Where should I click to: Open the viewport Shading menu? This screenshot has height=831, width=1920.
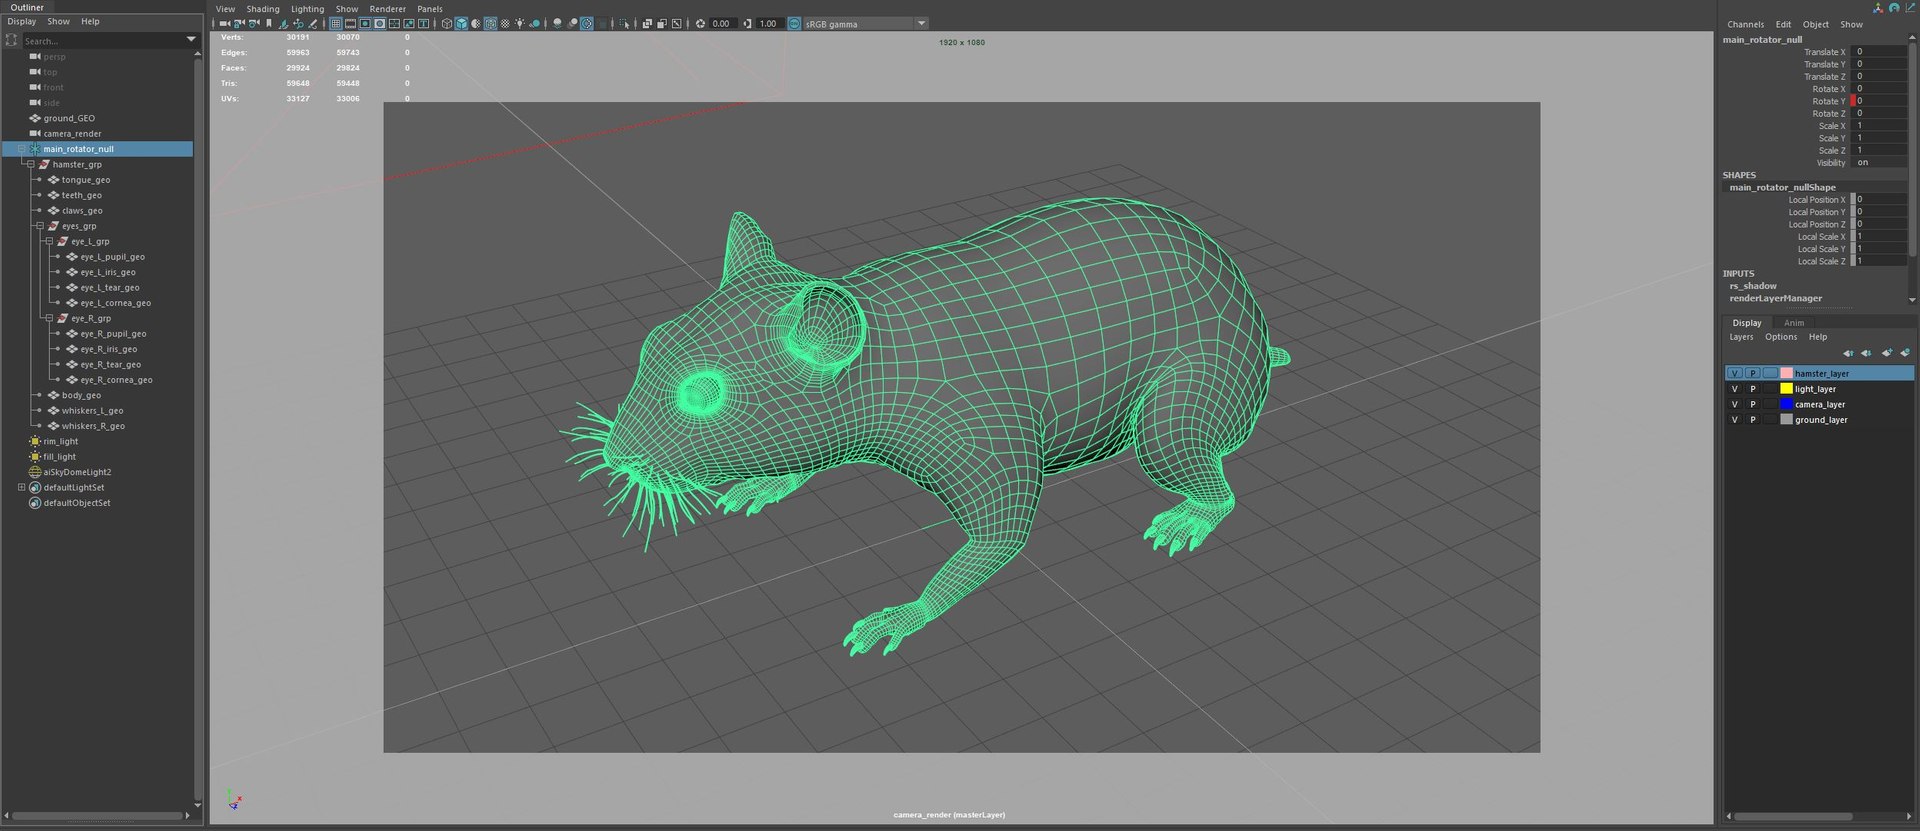[x=263, y=9]
